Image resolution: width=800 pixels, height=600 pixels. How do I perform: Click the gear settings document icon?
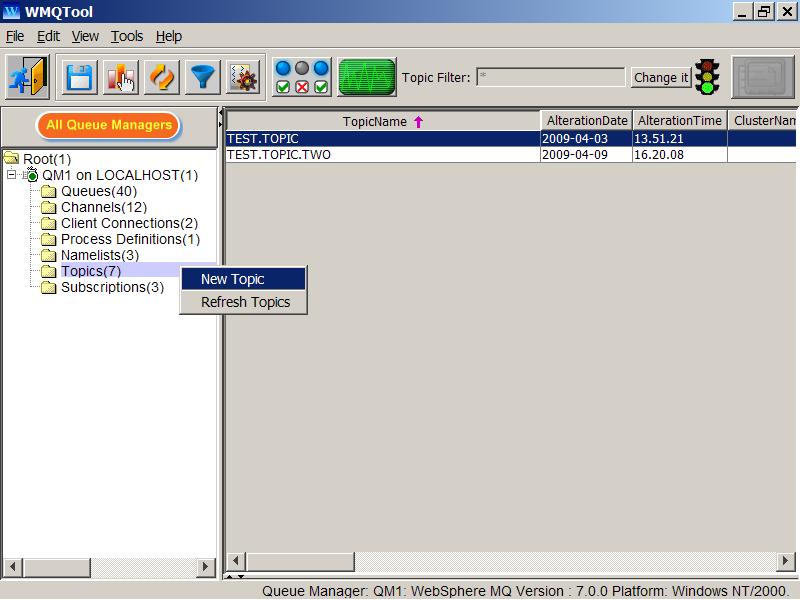244,78
